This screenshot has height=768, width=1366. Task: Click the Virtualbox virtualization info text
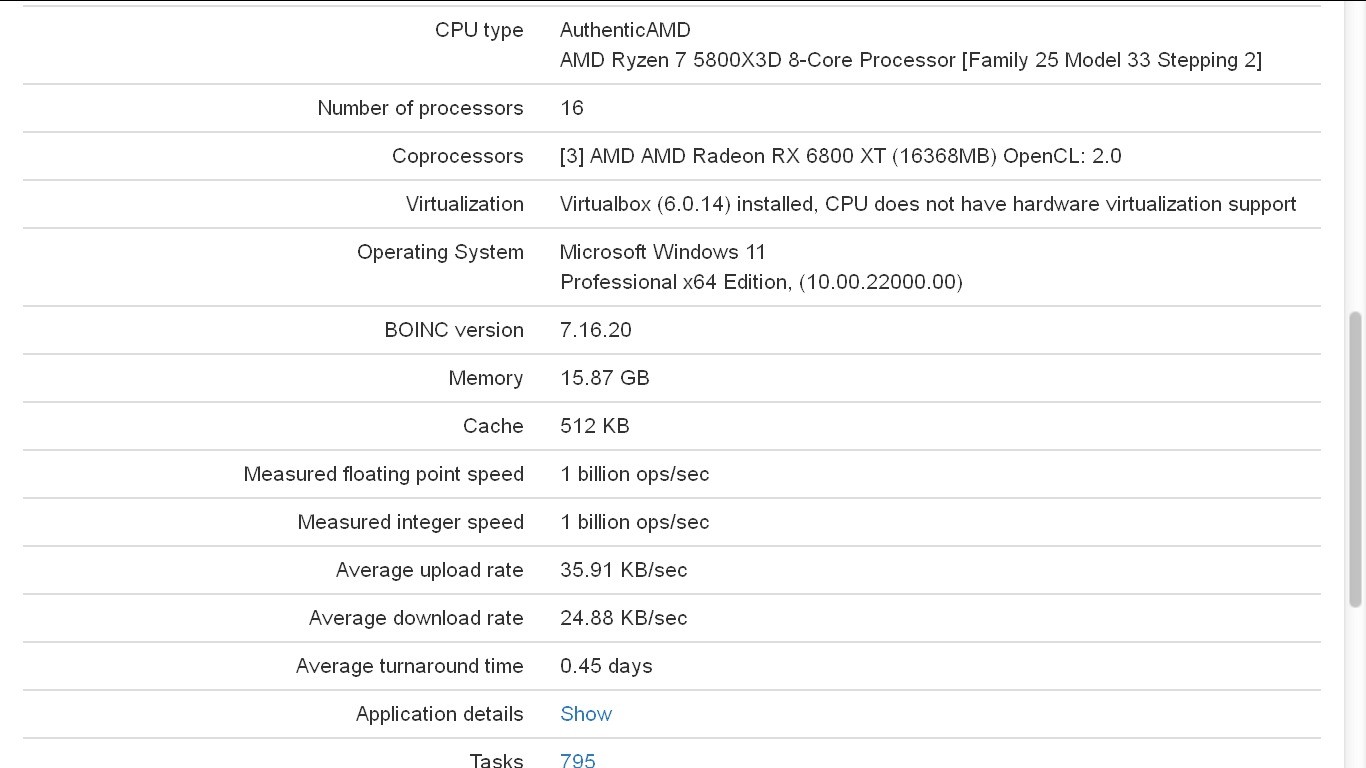pyautogui.click(x=927, y=204)
